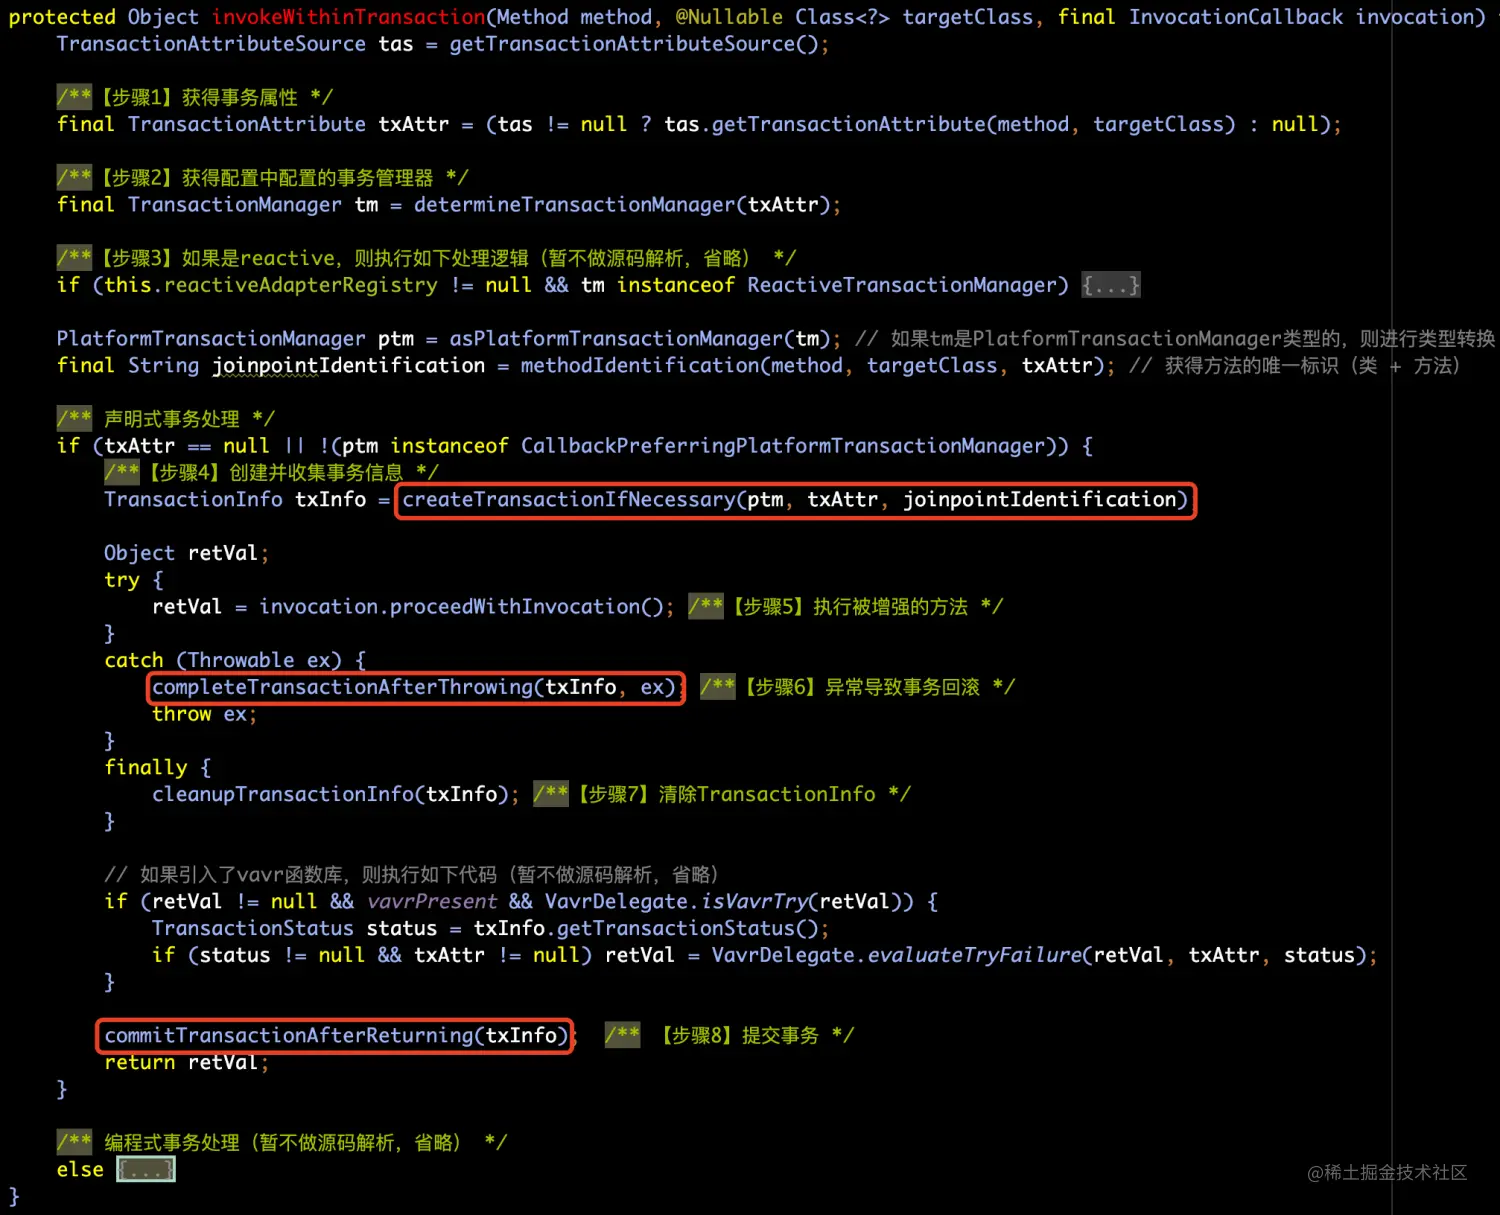The height and width of the screenshot is (1215, 1500).
Task: Expand the folded else block {...}
Action: click(x=146, y=1170)
